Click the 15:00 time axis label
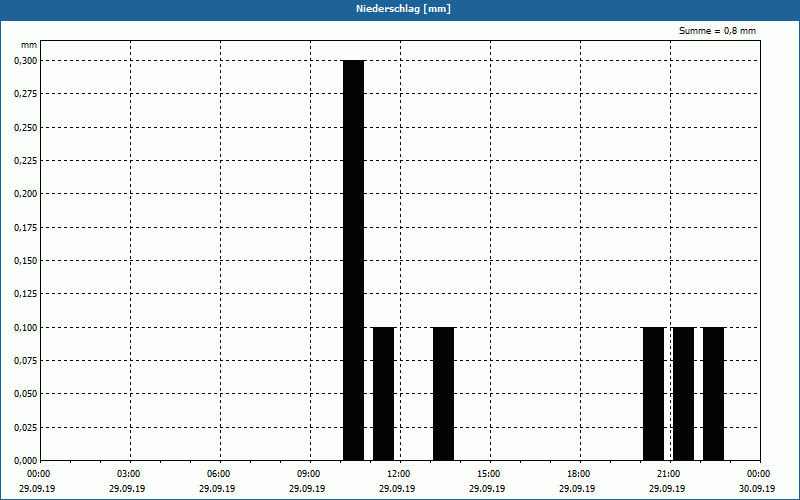 tap(489, 474)
